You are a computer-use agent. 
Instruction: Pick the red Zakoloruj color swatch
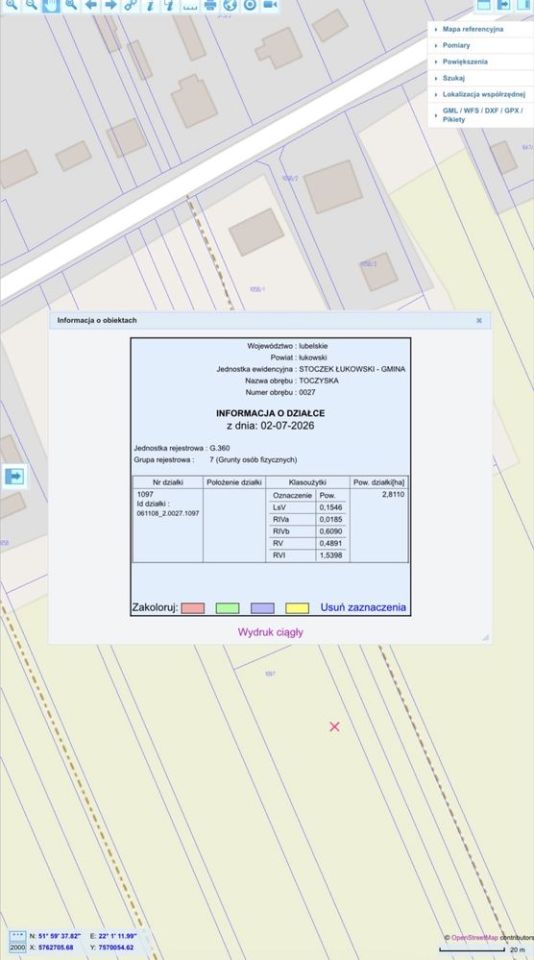[193, 608]
